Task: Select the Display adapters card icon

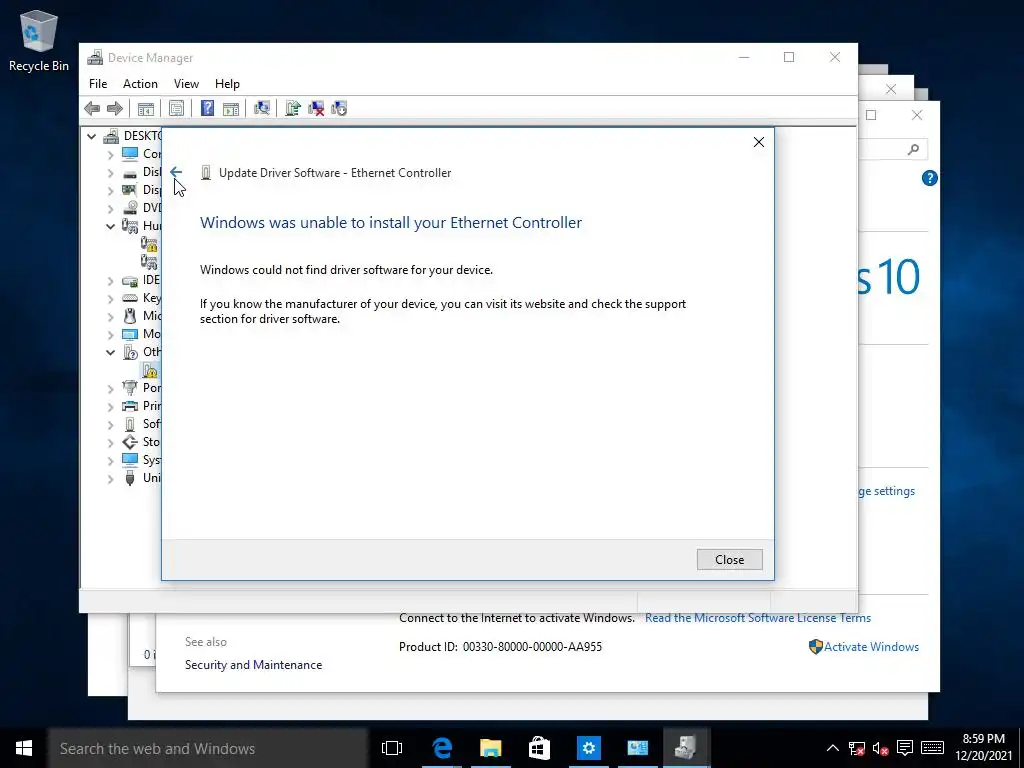Action: (x=130, y=190)
